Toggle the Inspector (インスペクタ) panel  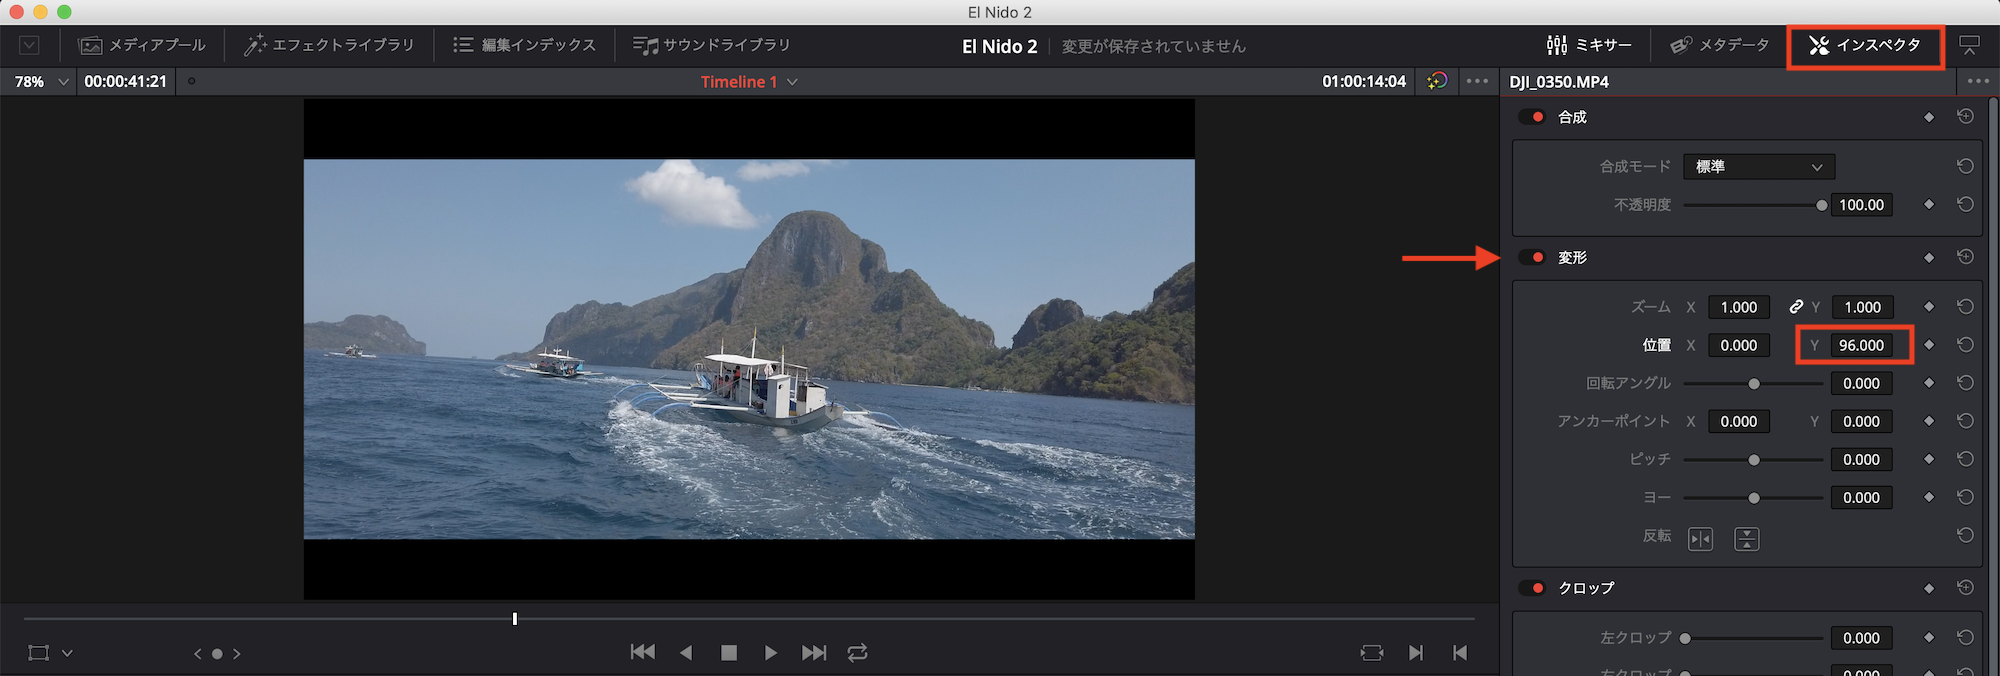point(1865,45)
